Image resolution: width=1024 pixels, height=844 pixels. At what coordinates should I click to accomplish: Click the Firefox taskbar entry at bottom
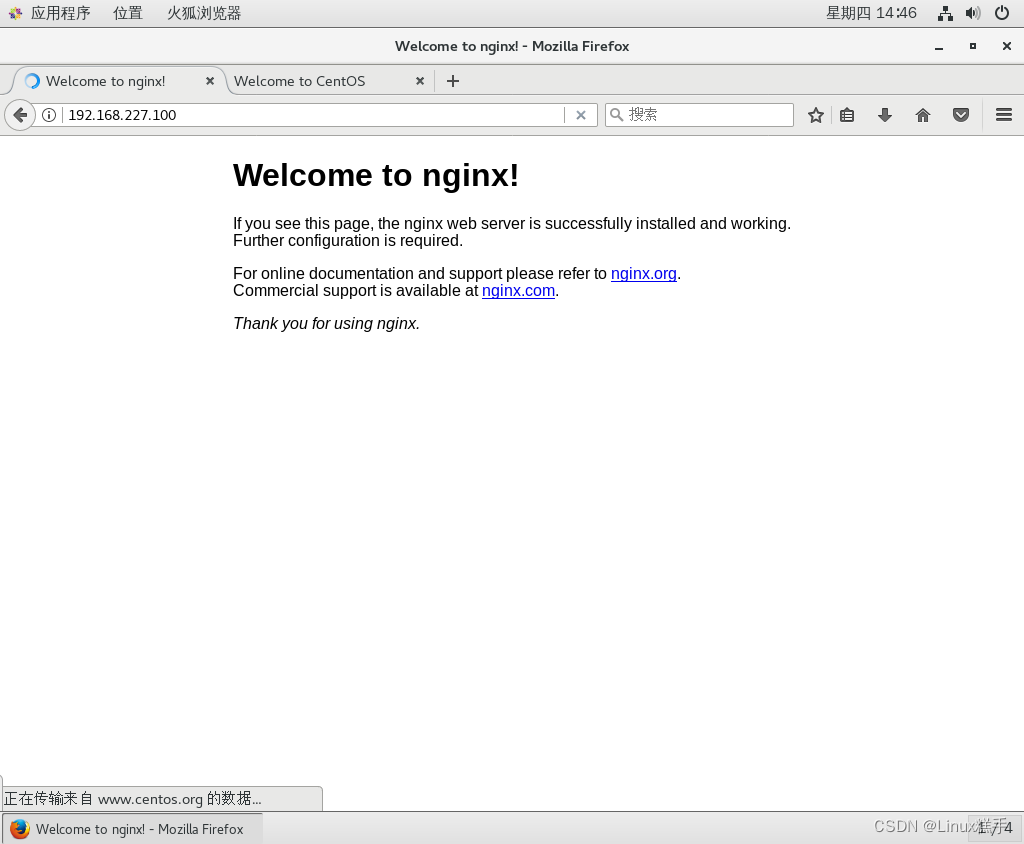click(x=130, y=829)
